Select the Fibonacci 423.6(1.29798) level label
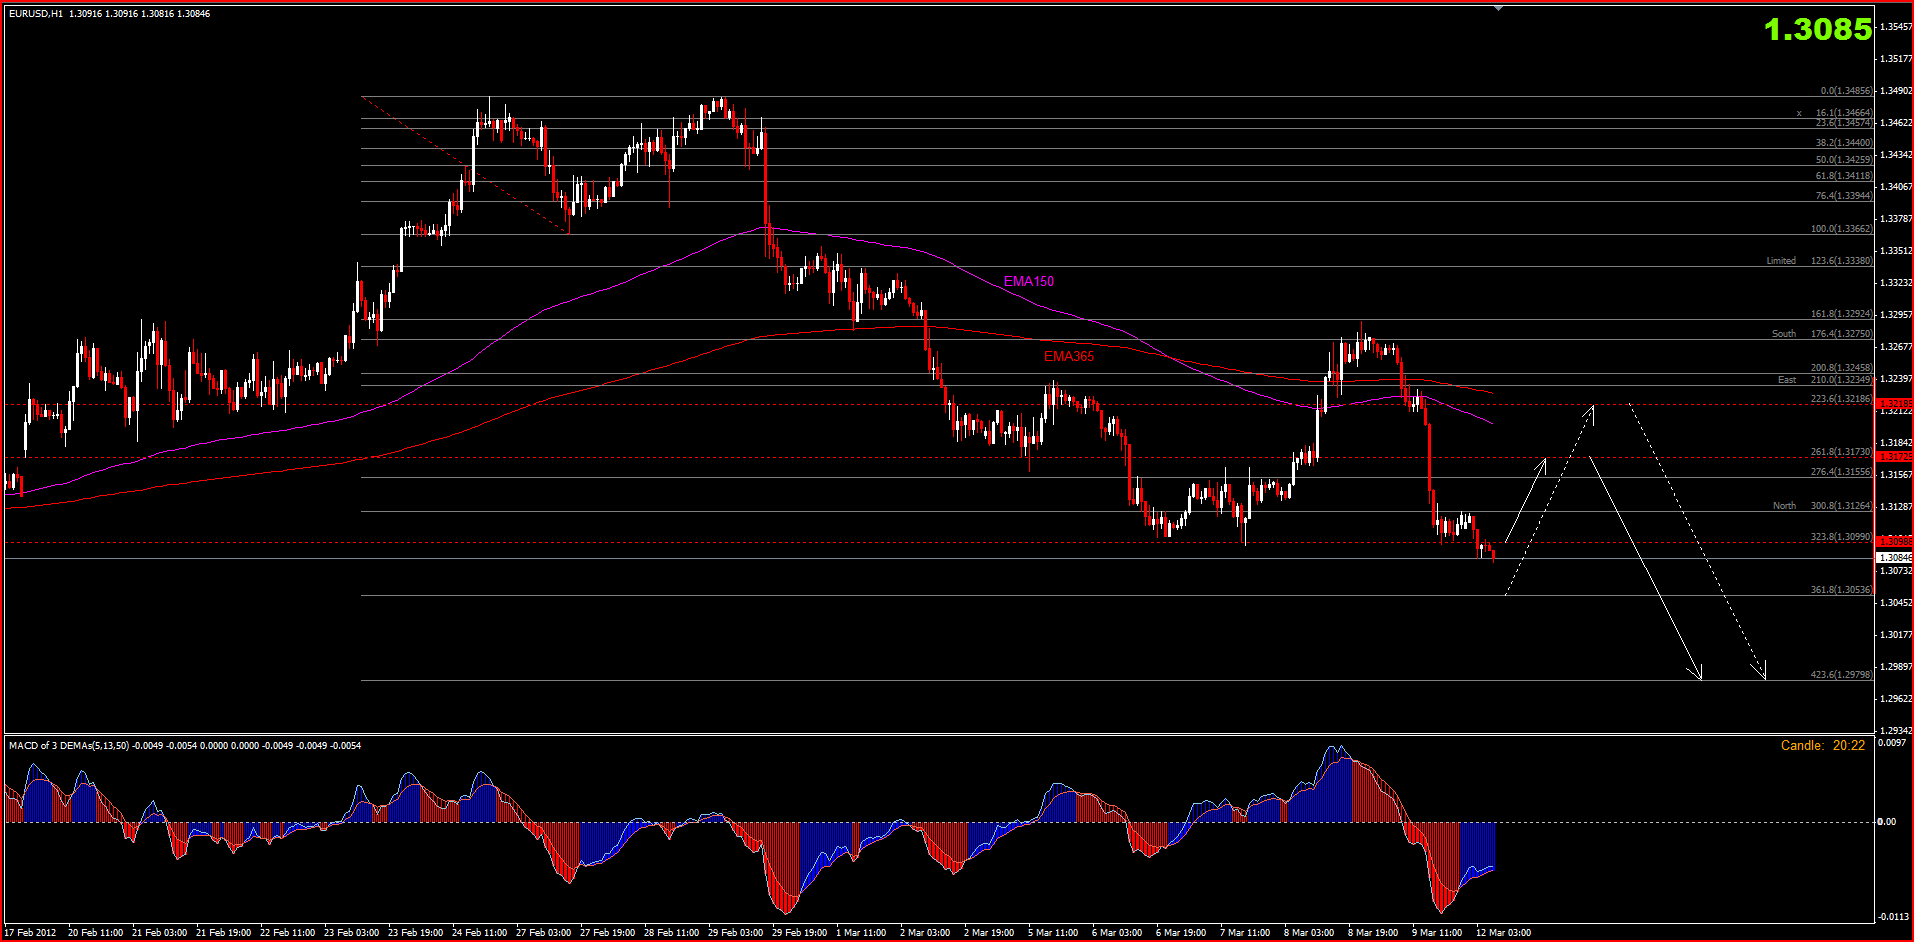This screenshot has width=1914, height=942. pos(1841,675)
